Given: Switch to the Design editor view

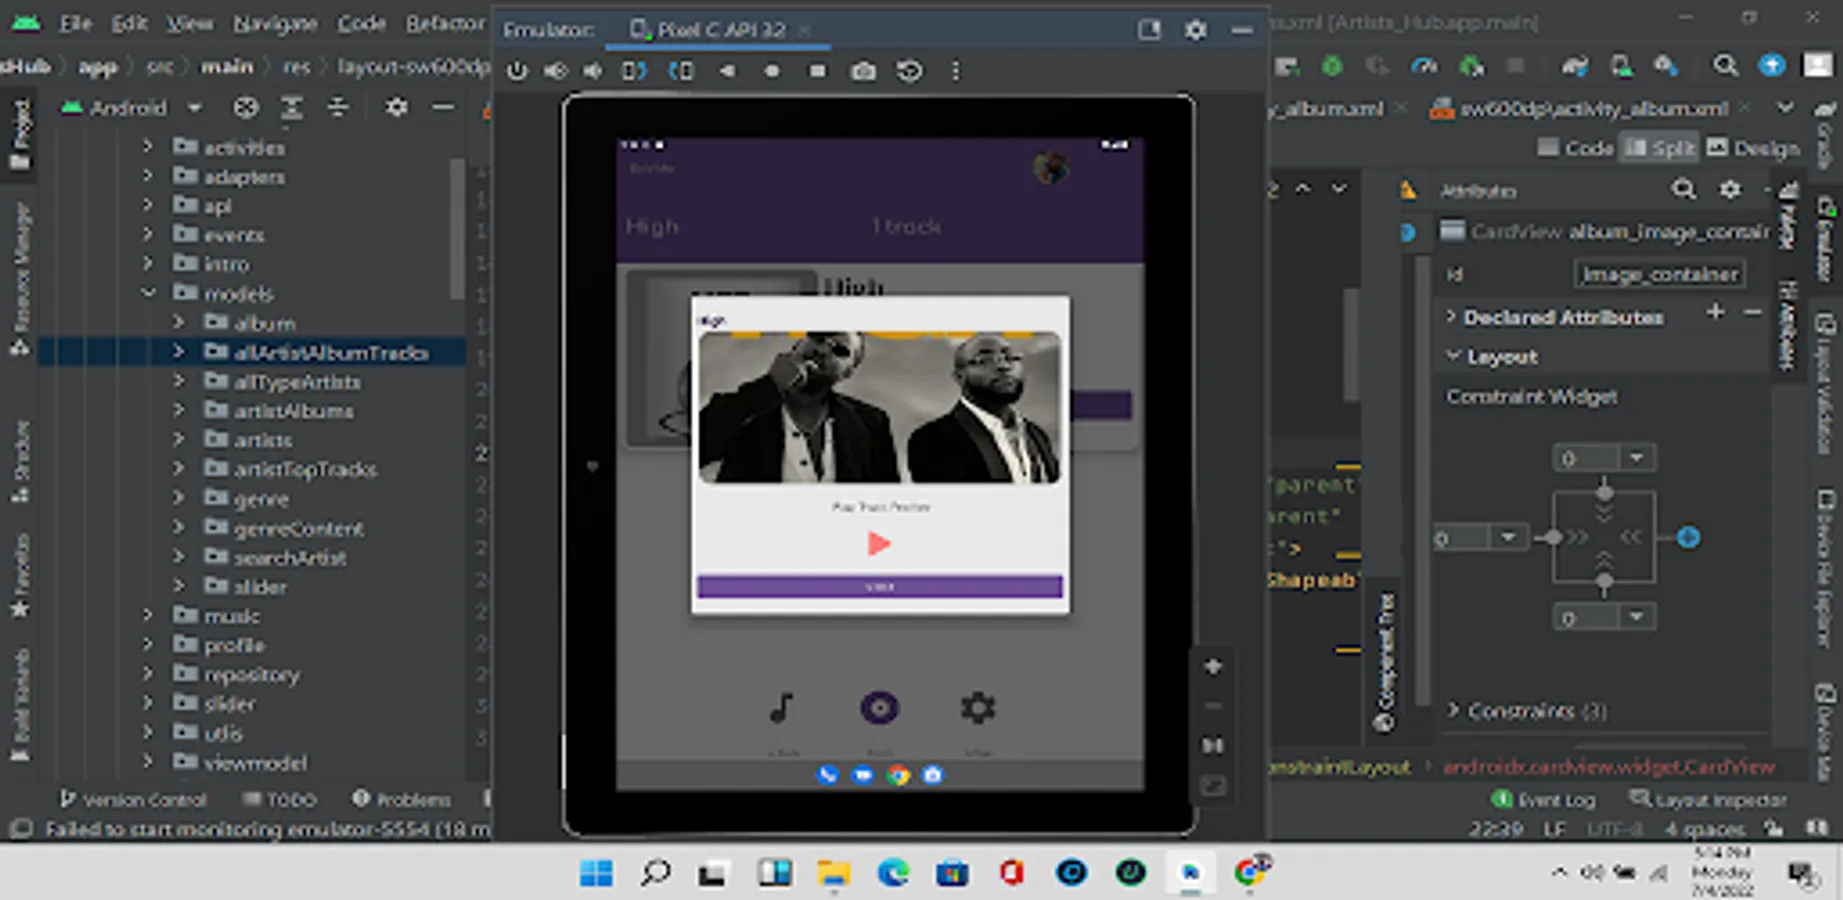Looking at the screenshot, I should [1753, 148].
